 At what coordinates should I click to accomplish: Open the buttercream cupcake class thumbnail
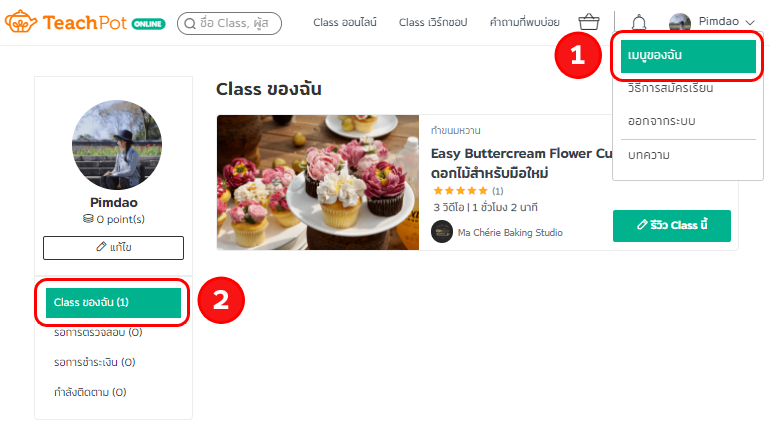coord(318,182)
